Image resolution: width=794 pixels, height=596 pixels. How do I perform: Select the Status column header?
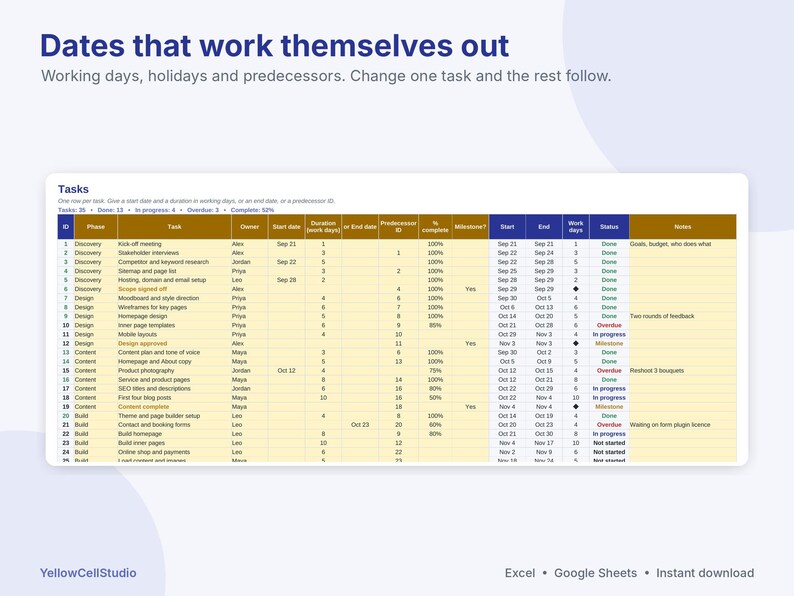pyautogui.click(x=609, y=227)
